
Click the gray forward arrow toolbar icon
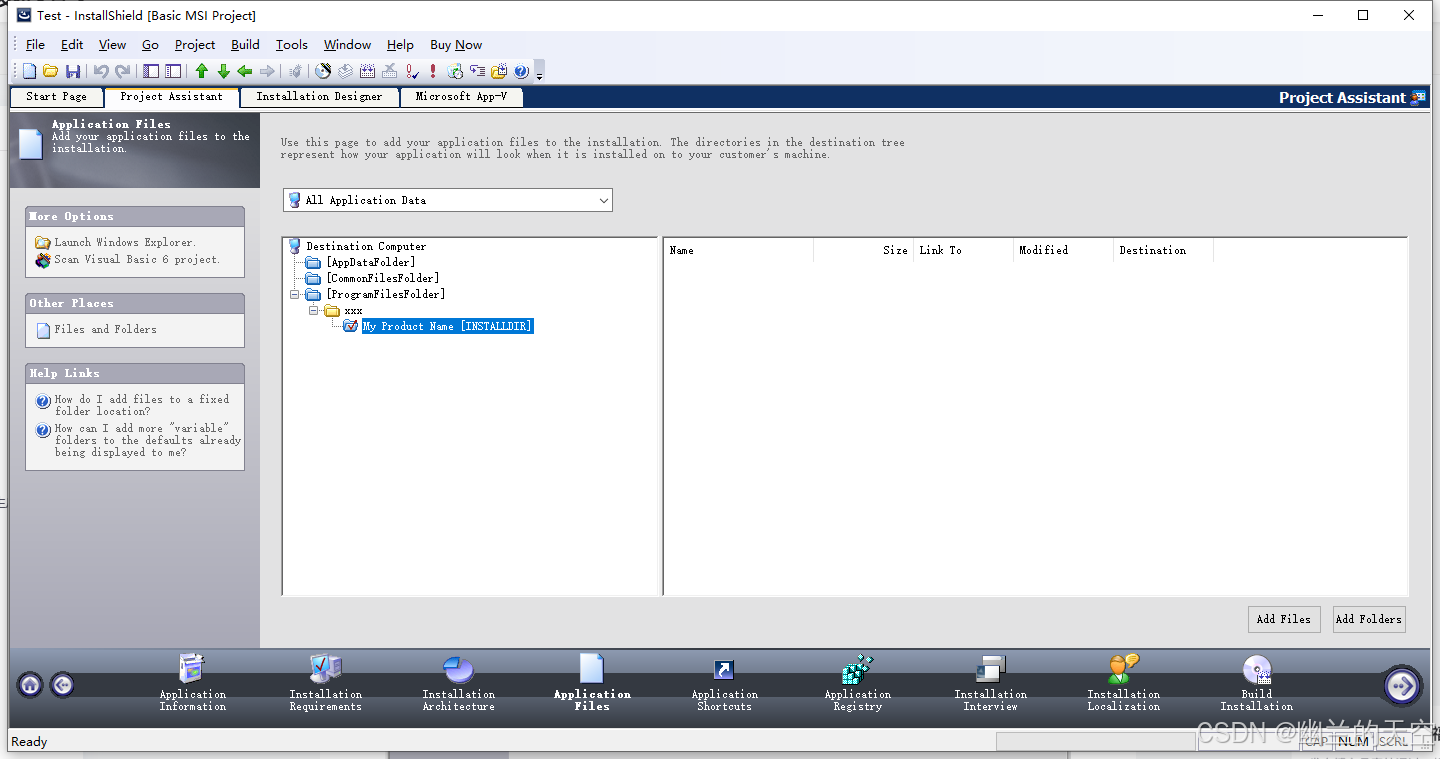pyautogui.click(x=267, y=71)
